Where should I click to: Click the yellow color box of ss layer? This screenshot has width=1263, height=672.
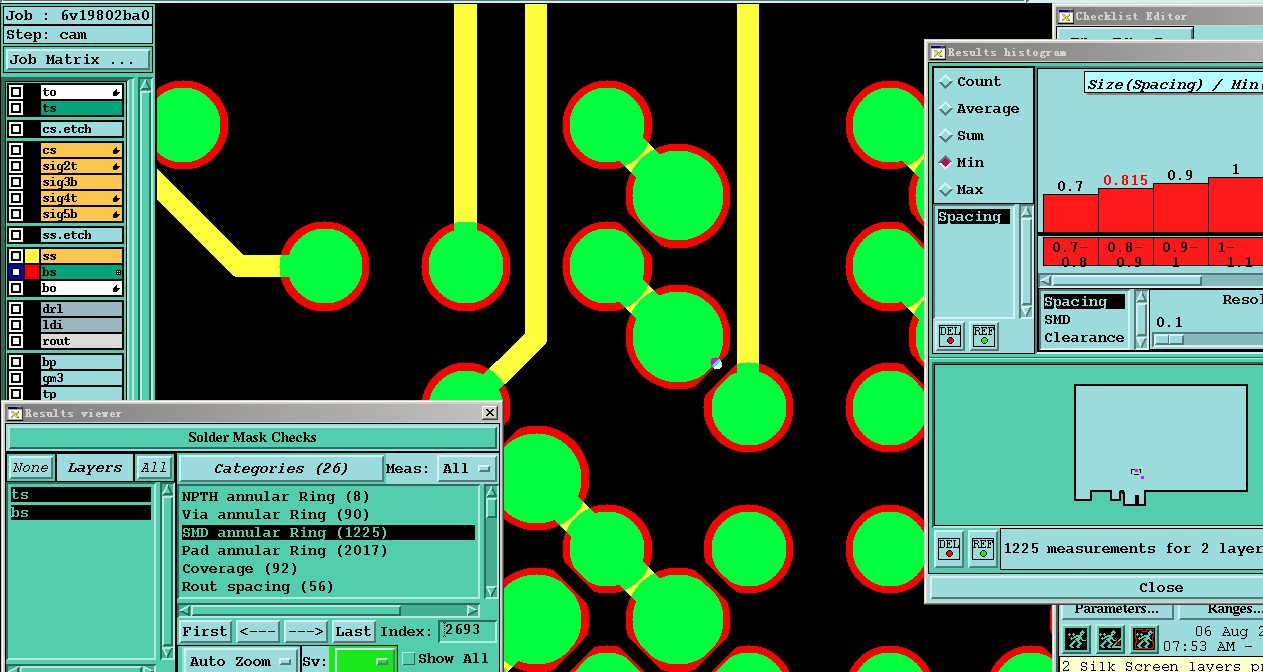click(33, 256)
